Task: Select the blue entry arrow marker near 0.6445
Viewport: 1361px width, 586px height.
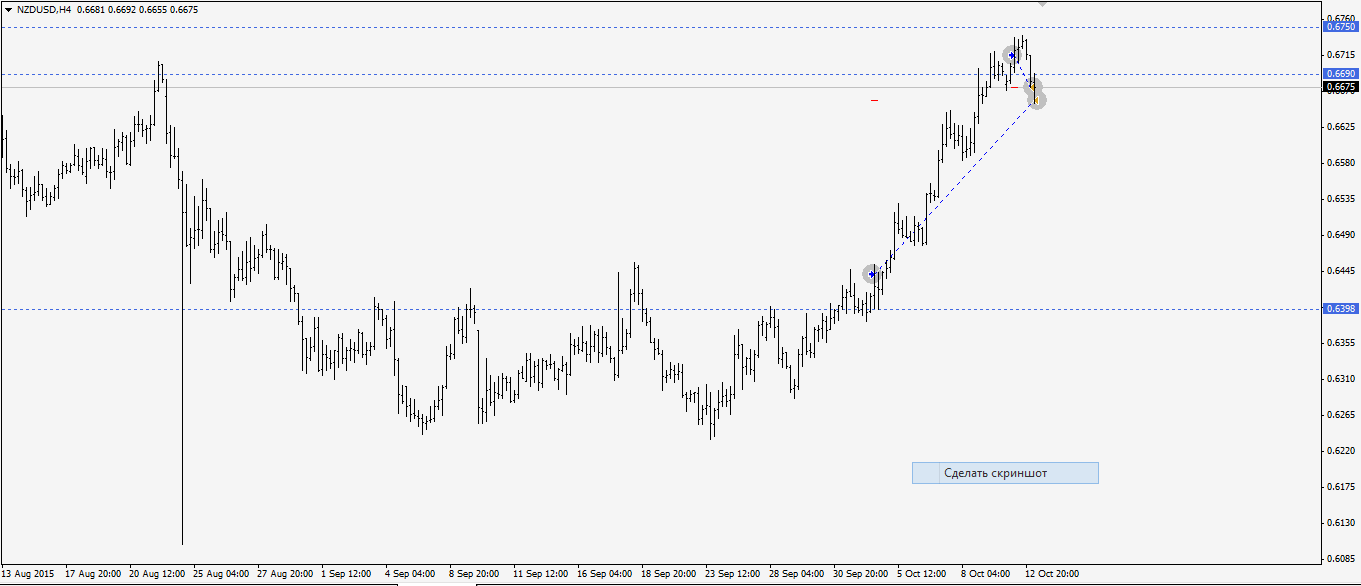Action: [872, 274]
